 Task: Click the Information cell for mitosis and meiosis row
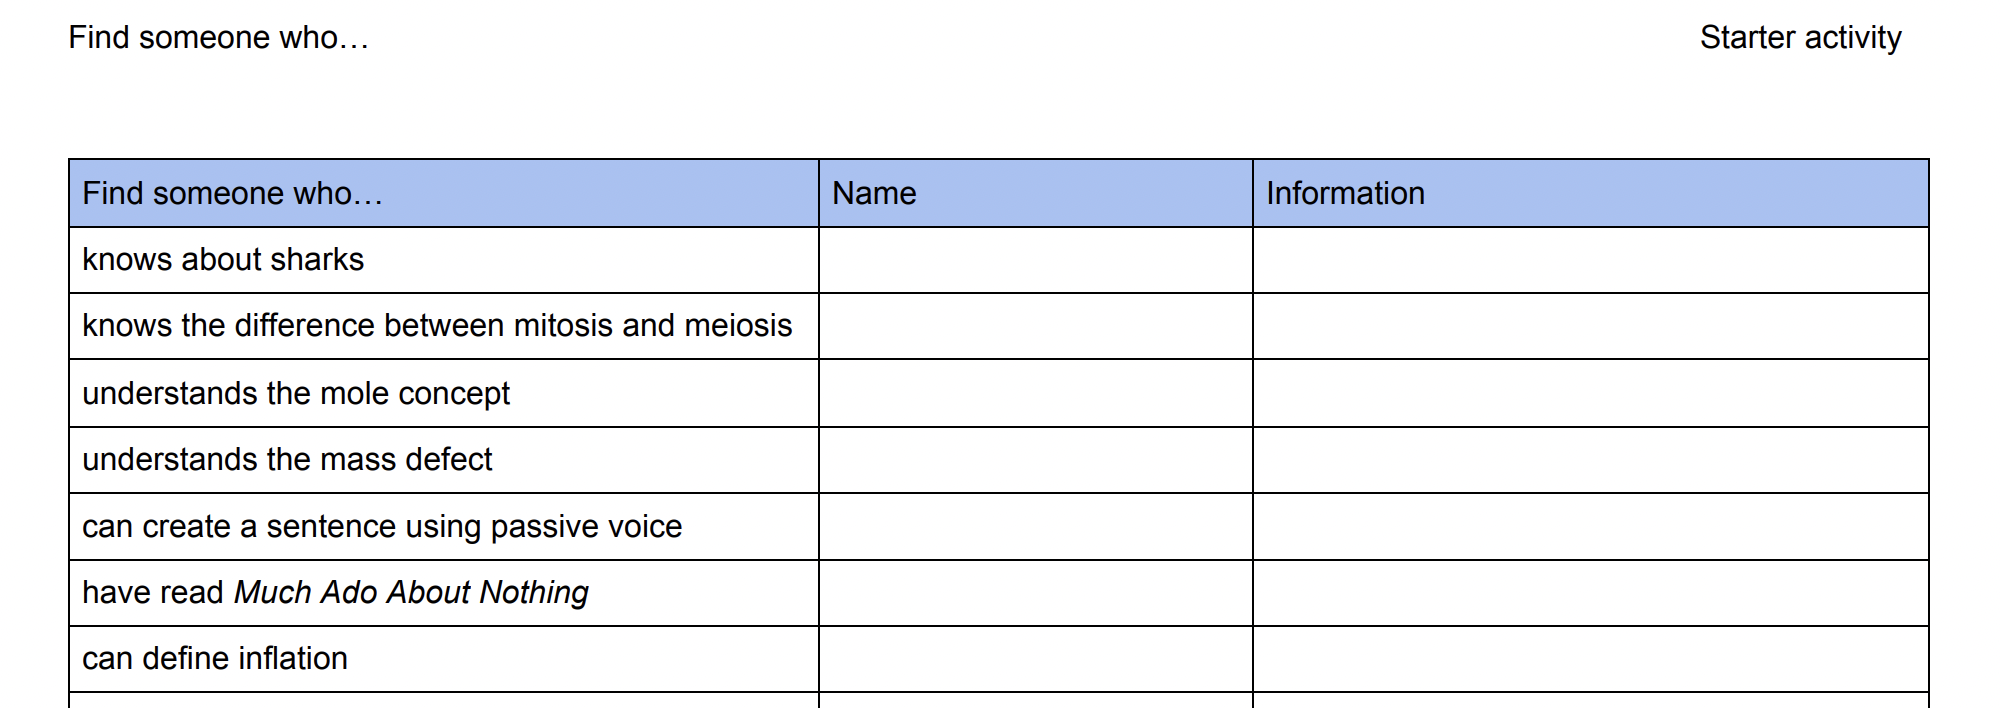tap(1590, 326)
